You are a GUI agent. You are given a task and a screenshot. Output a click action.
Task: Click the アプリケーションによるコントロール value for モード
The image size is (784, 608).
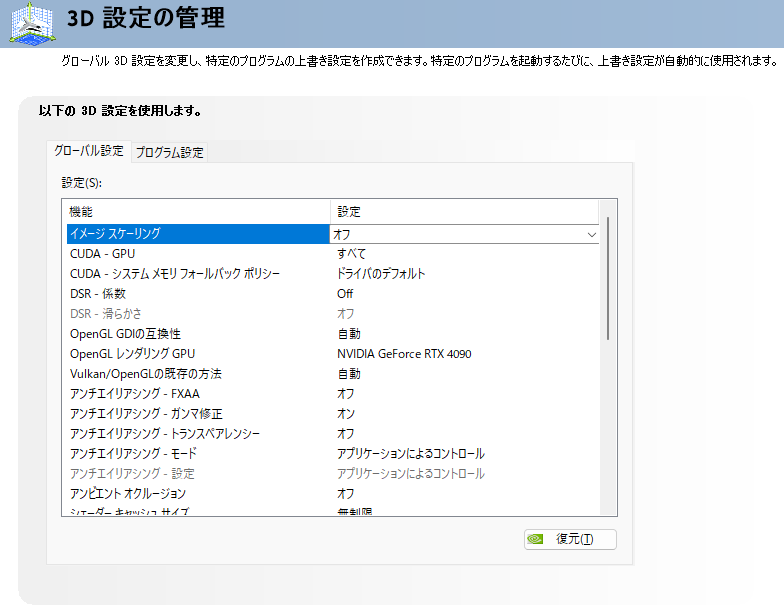click(411, 454)
